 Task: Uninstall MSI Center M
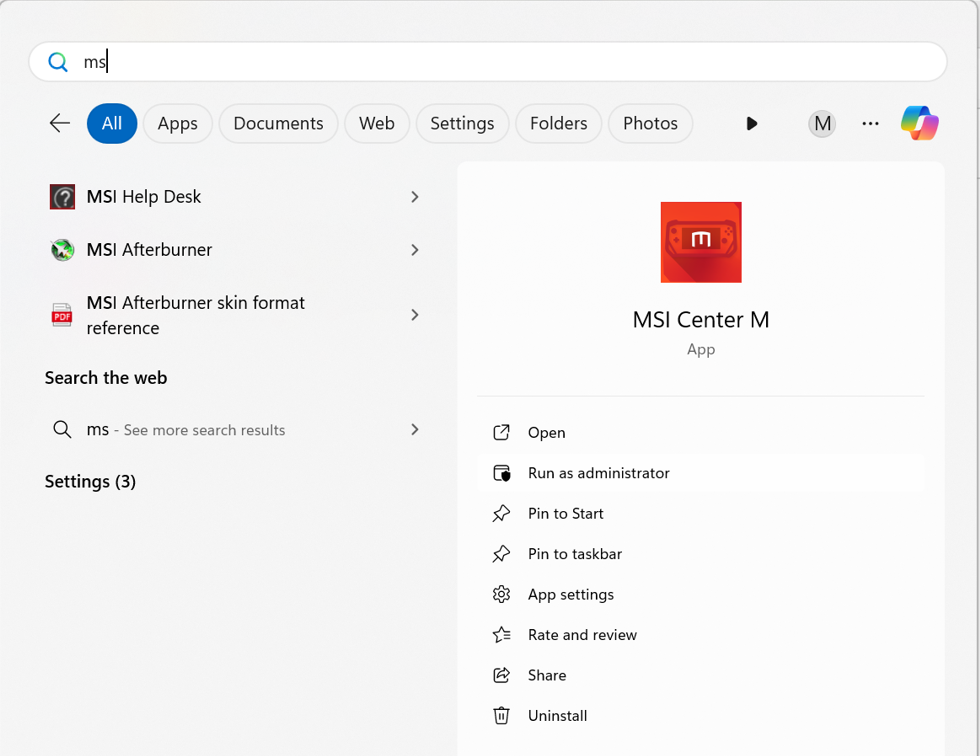pyautogui.click(x=557, y=716)
